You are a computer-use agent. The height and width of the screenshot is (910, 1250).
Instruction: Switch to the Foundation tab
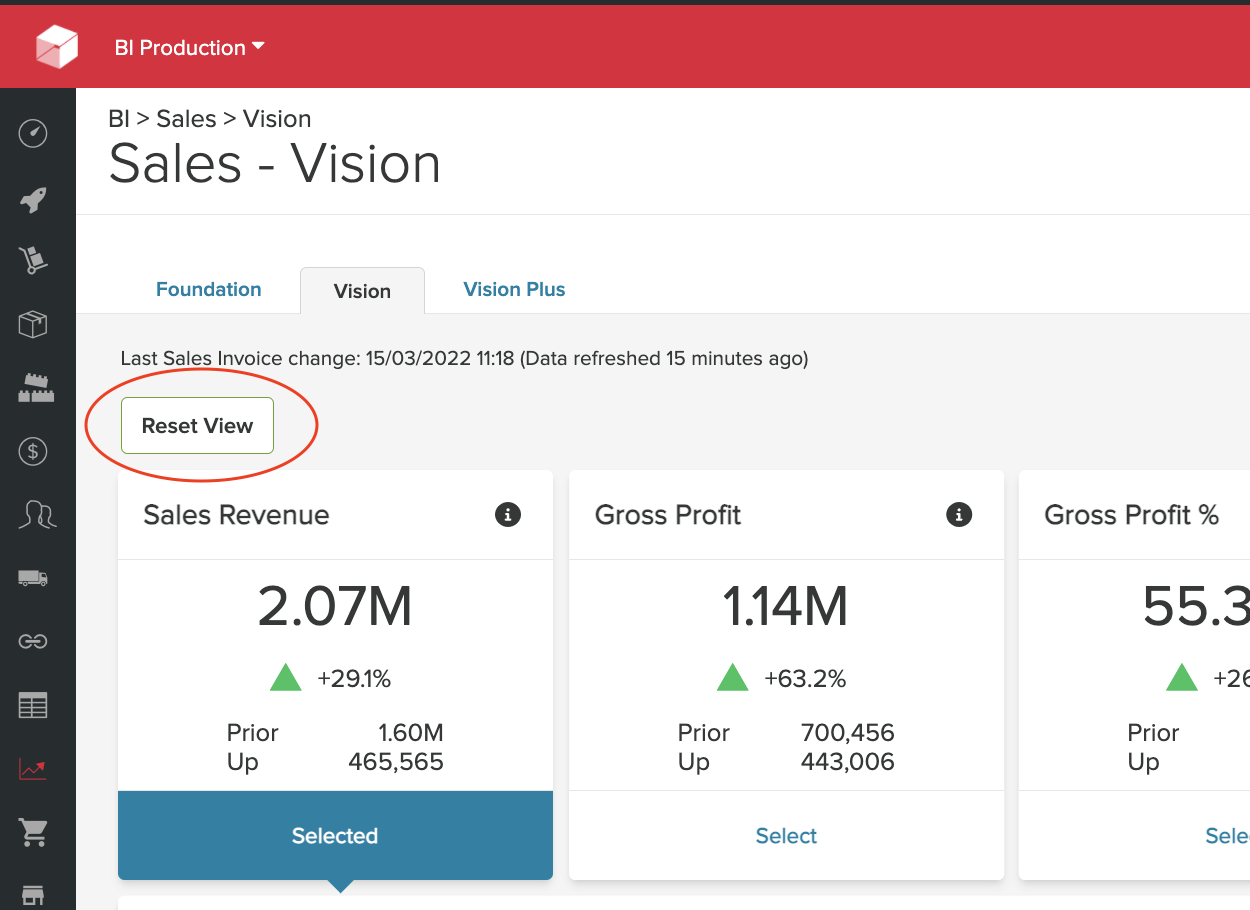tap(208, 289)
